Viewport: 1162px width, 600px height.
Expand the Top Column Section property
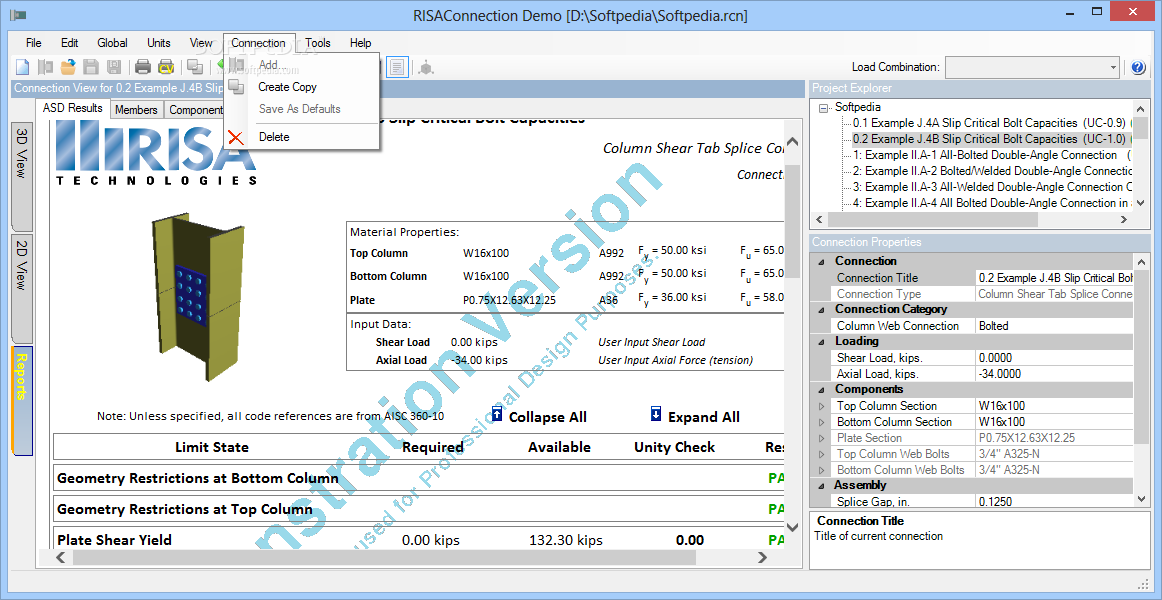(x=820, y=406)
